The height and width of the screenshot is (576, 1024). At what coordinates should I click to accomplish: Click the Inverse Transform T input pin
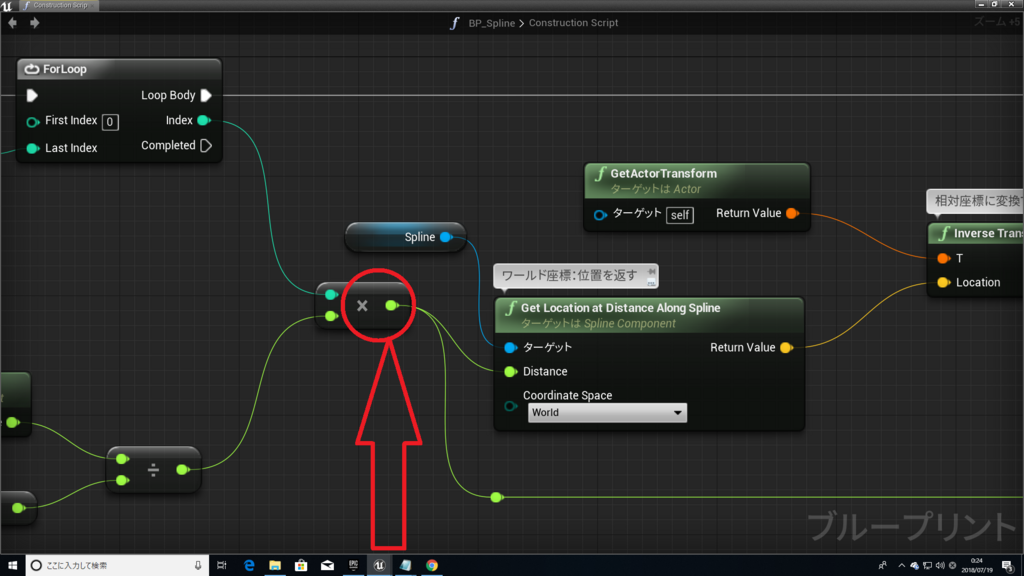pos(944,259)
